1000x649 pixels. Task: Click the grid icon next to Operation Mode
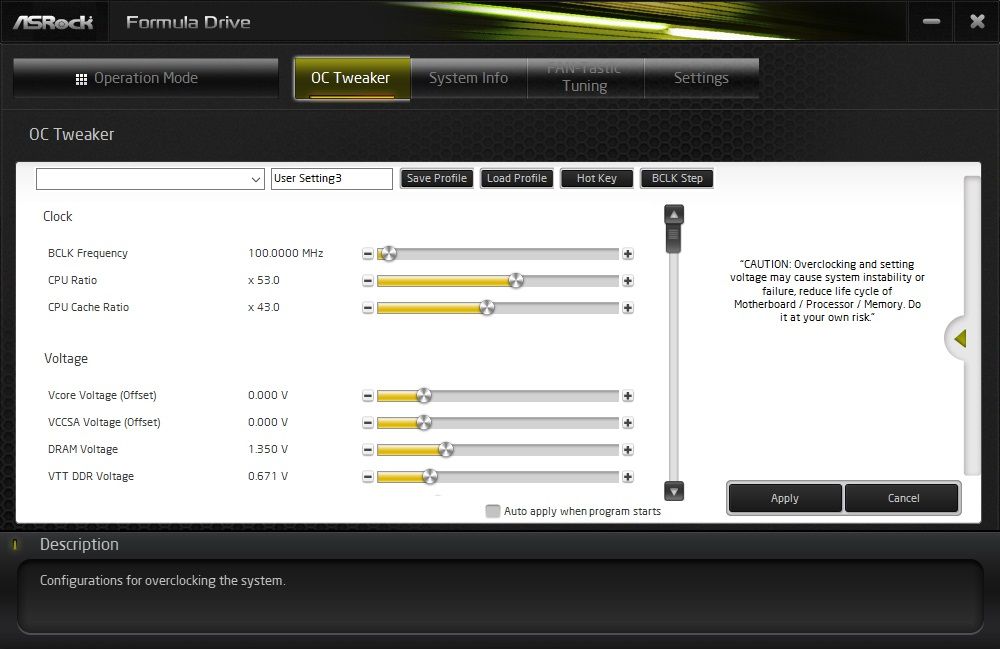(81, 79)
